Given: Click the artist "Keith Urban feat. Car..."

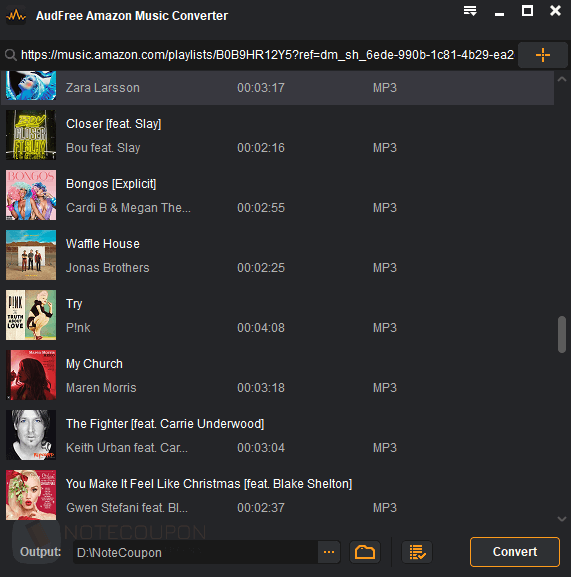Looking at the screenshot, I should point(127,448).
